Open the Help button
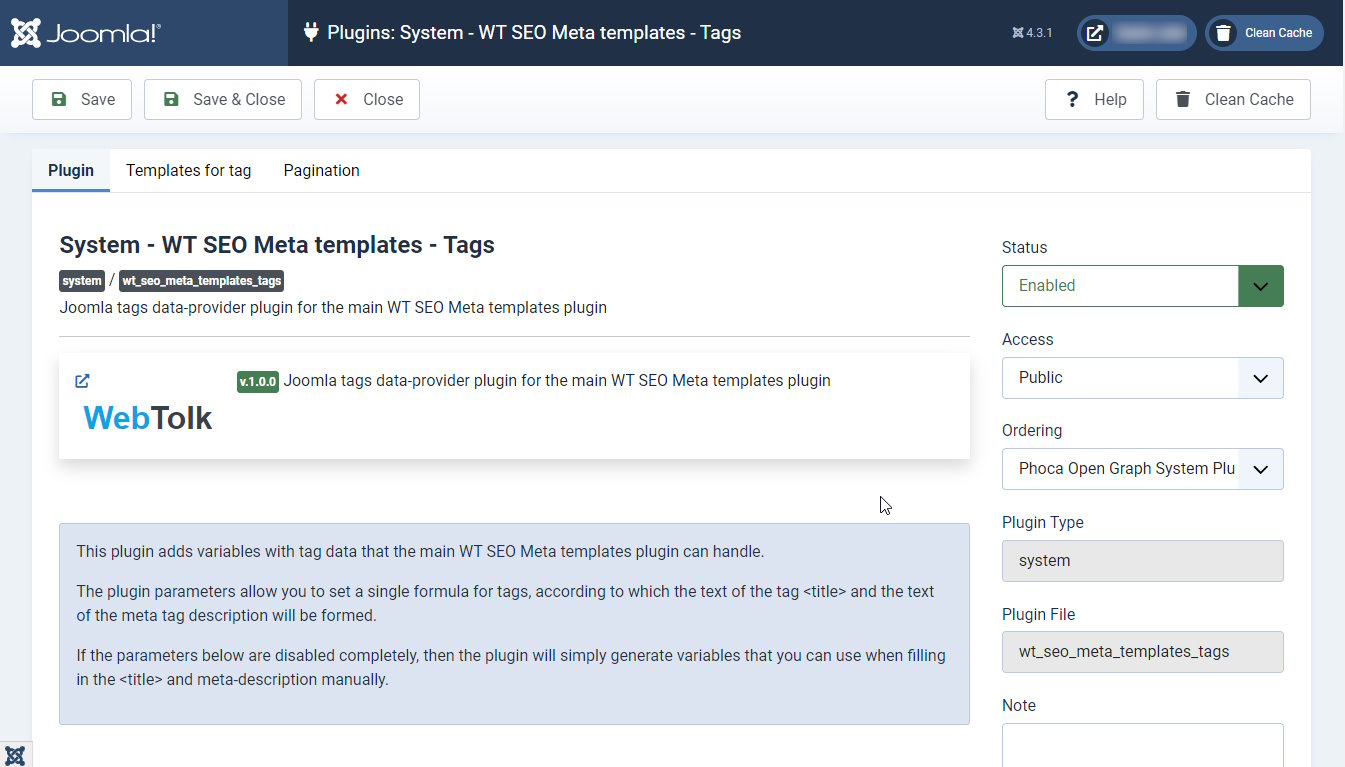This screenshot has width=1345, height=767. pyautogui.click(x=1094, y=100)
